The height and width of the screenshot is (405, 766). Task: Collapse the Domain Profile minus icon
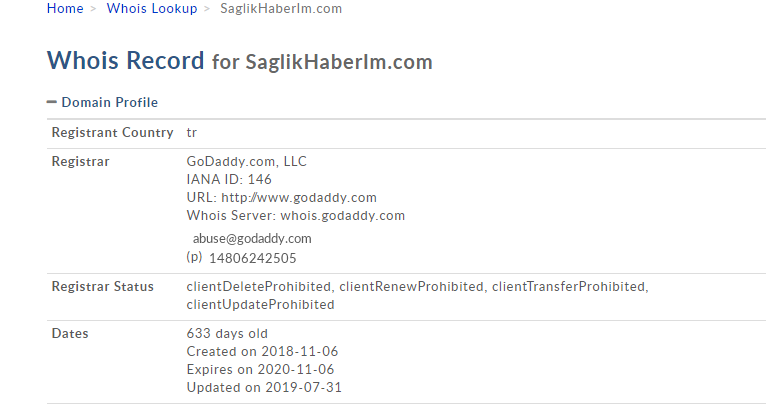coord(51,102)
